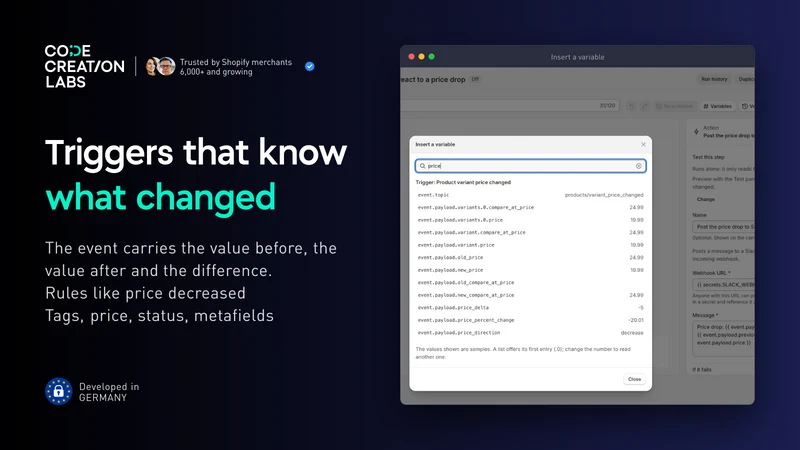Close the Insert a variable dialog with X
The width and height of the screenshot is (800, 450).
pyautogui.click(x=643, y=144)
